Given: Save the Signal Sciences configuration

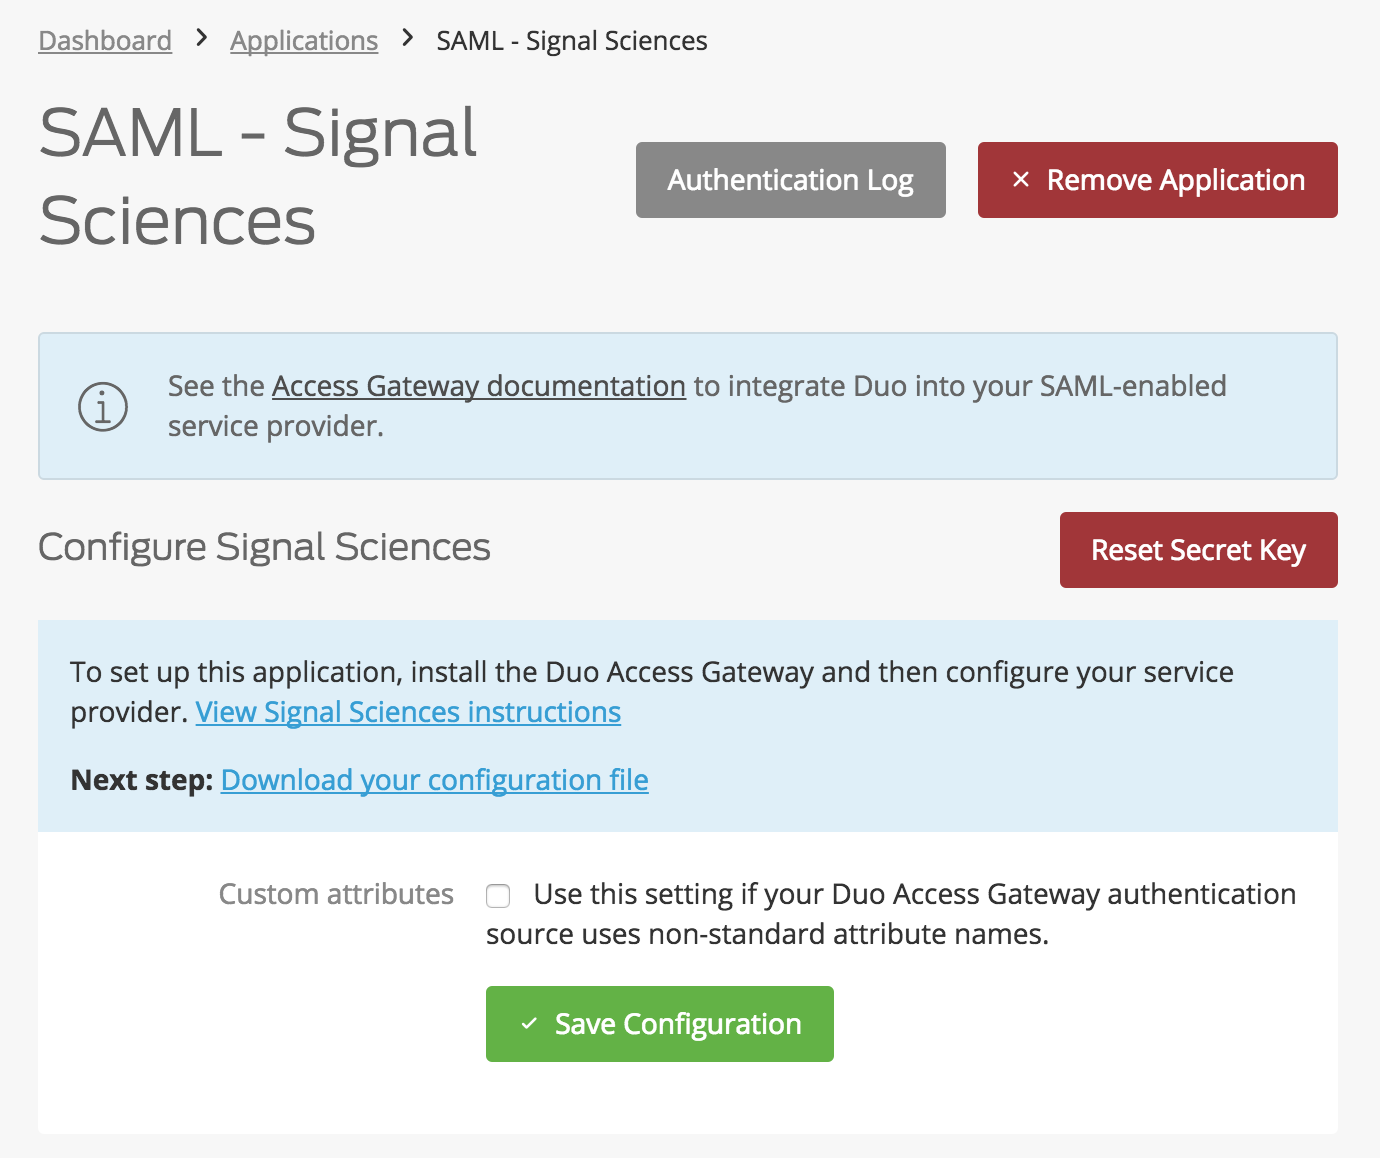Looking at the screenshot, I should 659,1024.
